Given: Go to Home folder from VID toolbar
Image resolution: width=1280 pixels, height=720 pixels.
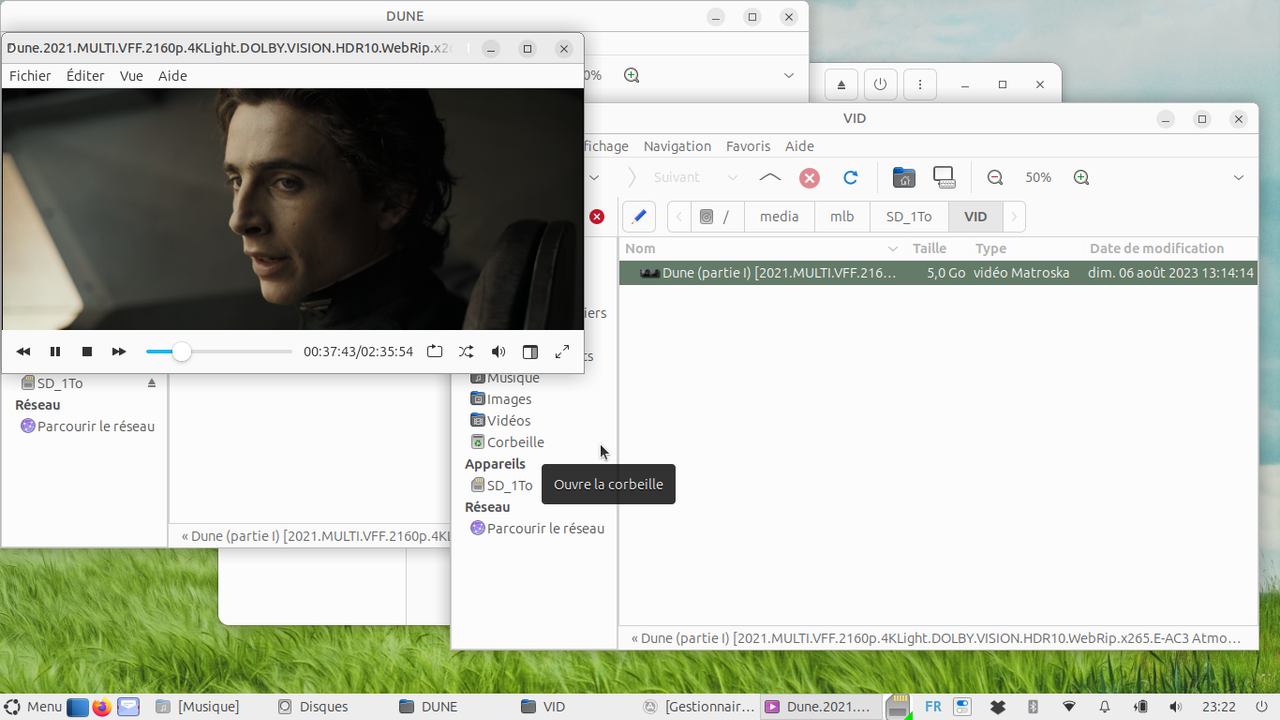Looking at the screenshot, I should 904,177.
